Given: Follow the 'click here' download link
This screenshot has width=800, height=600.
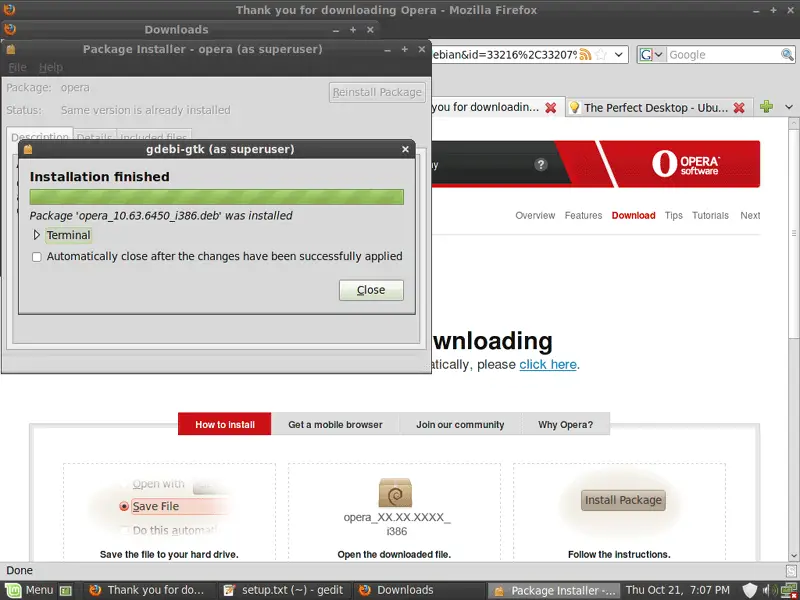Looking at the screenshot, I should coord(548,364).
